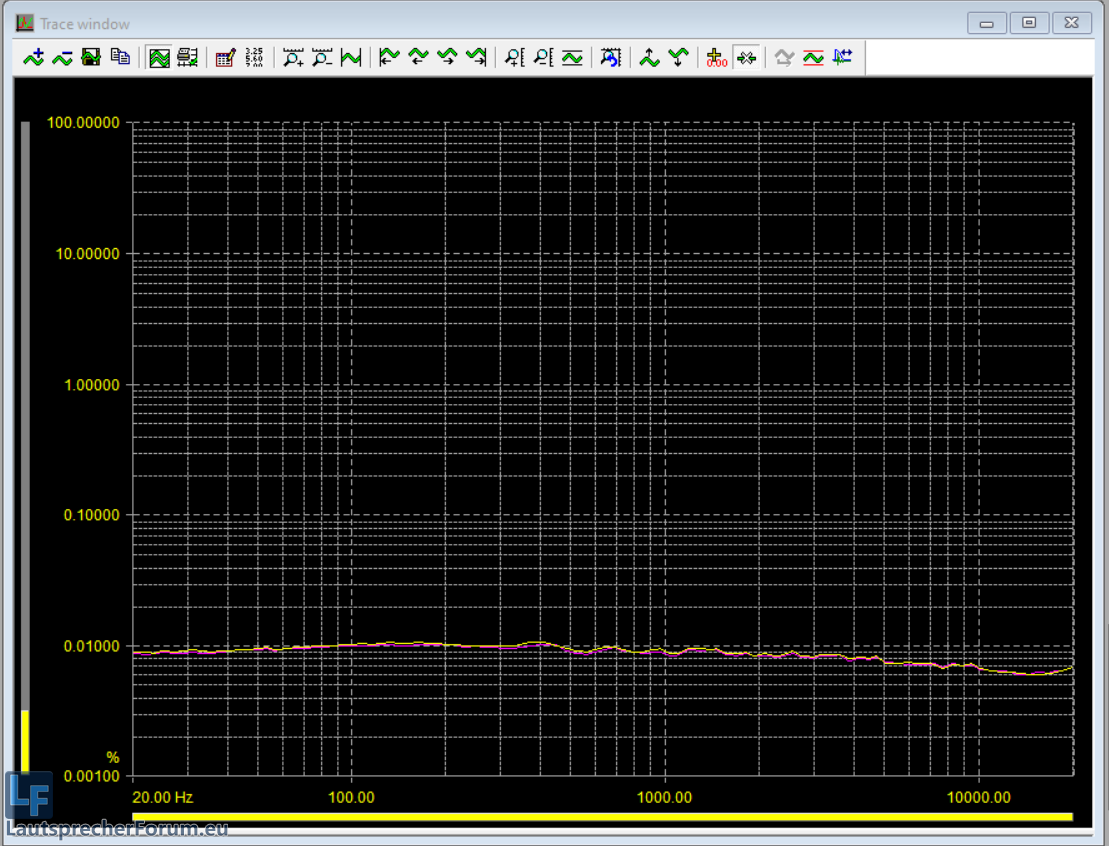Click the numeric values readout icon

[x=254, y=58]
